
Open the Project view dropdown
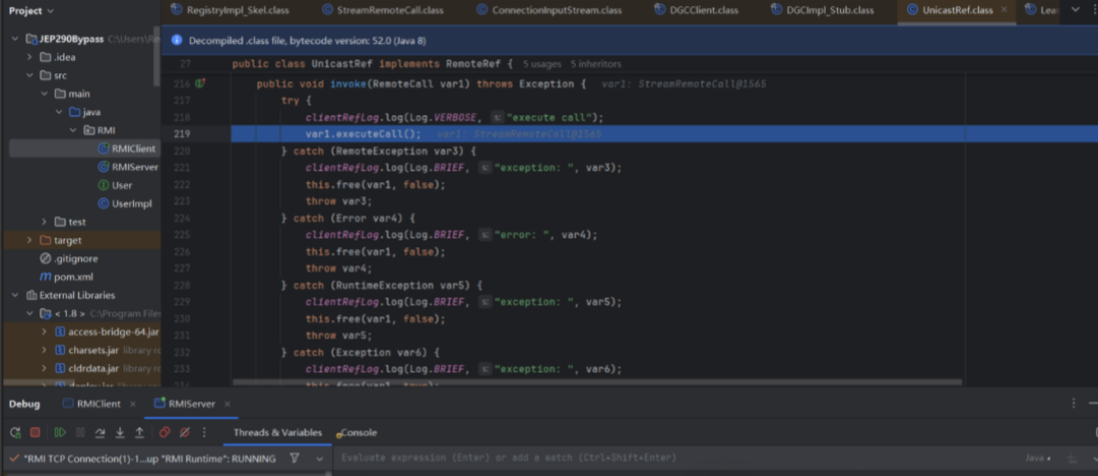tap(32, 10)
